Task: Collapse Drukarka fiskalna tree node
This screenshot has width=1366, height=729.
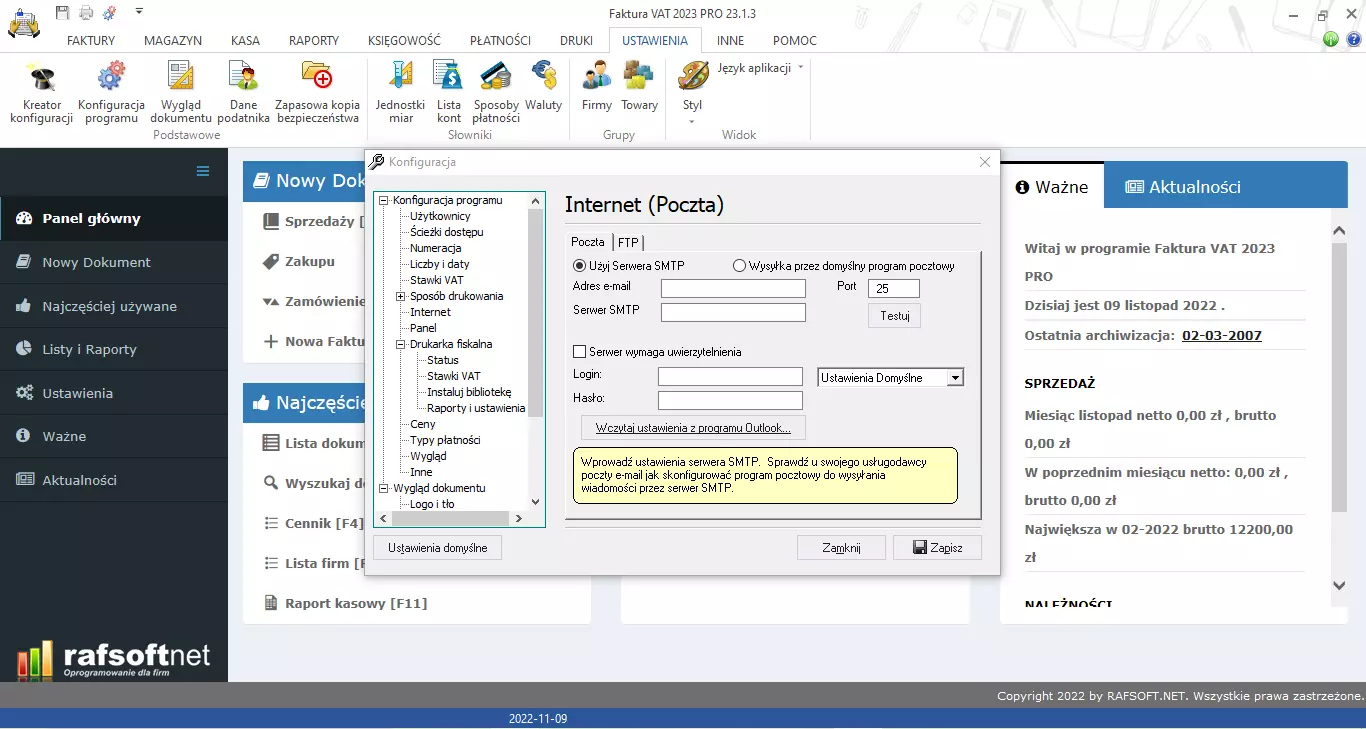Action: coord(400,344)
